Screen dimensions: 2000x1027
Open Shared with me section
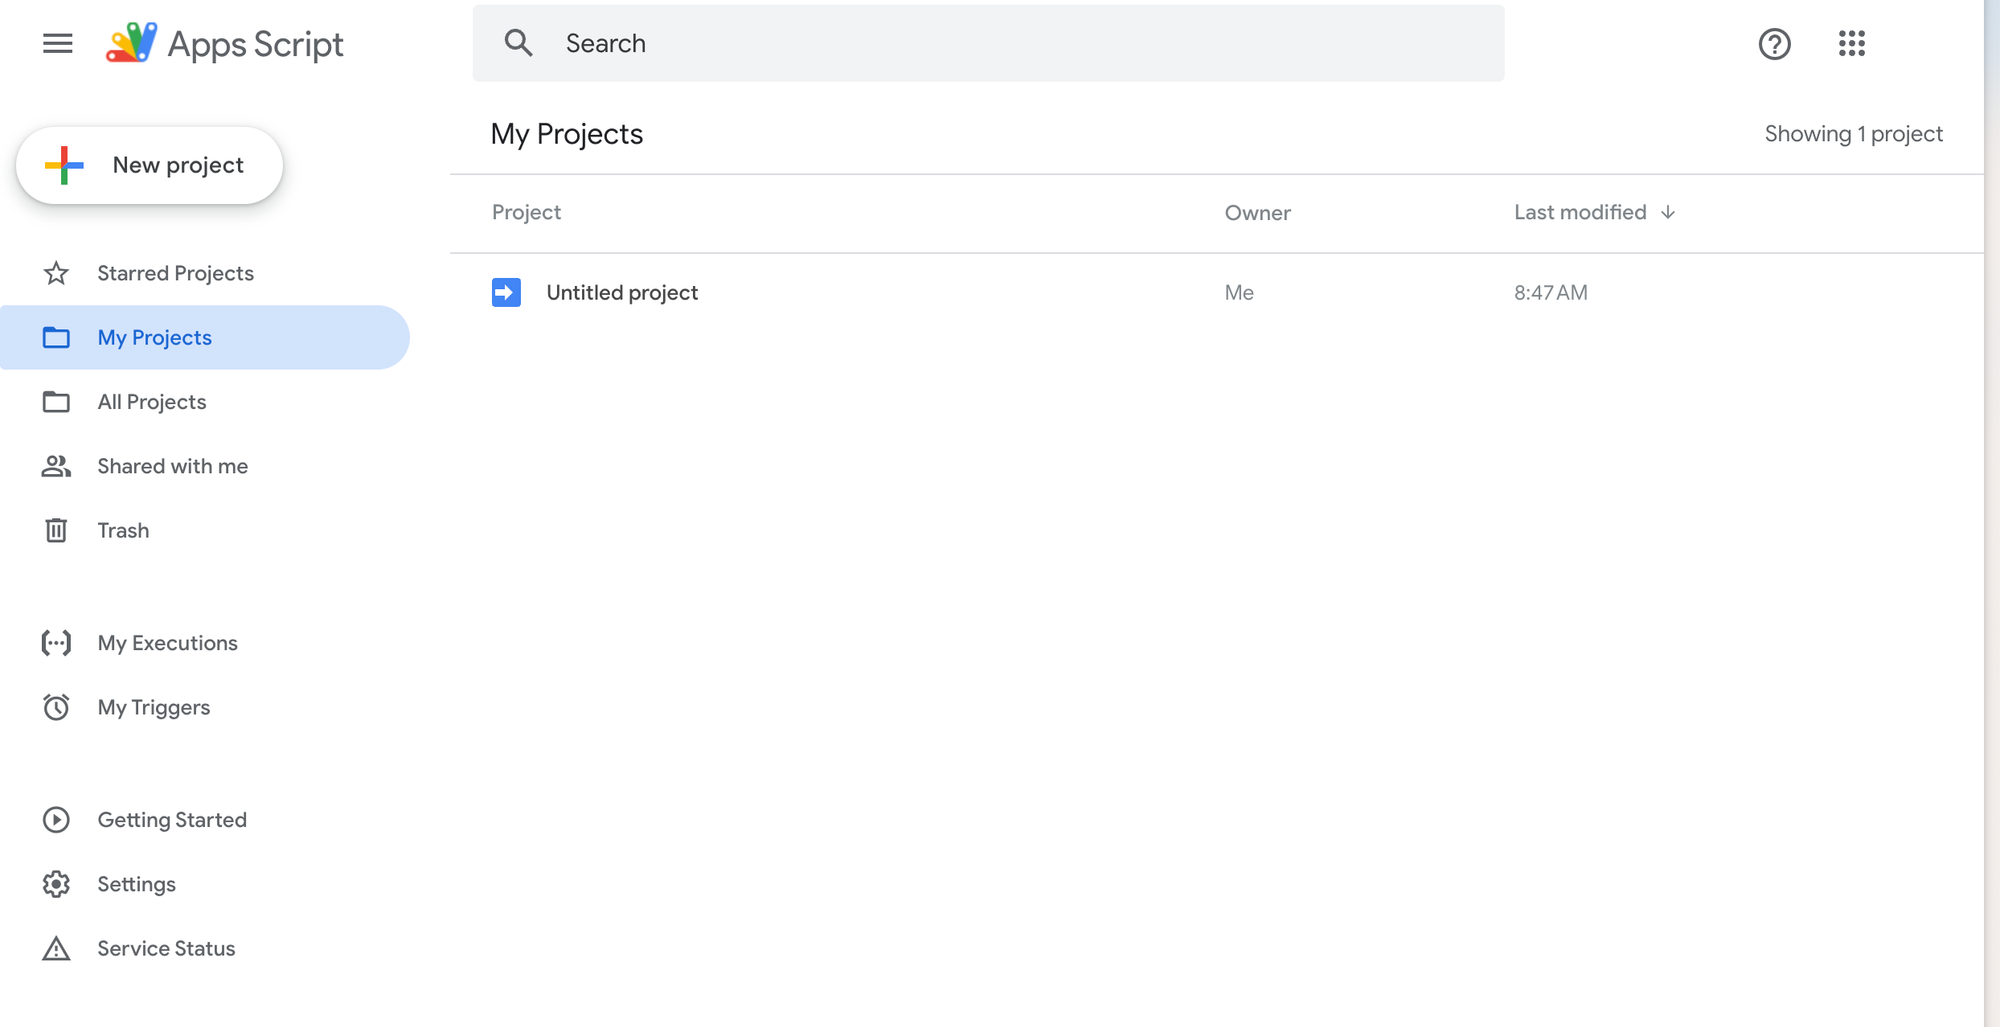tap(172, 466)
